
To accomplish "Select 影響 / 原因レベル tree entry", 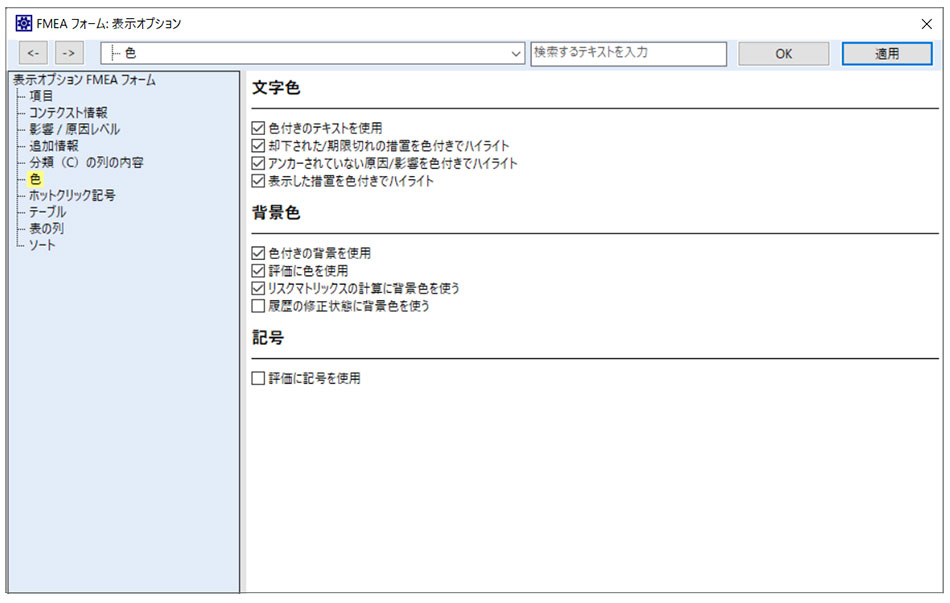I will pyautogui.click(x=75, y=129).
